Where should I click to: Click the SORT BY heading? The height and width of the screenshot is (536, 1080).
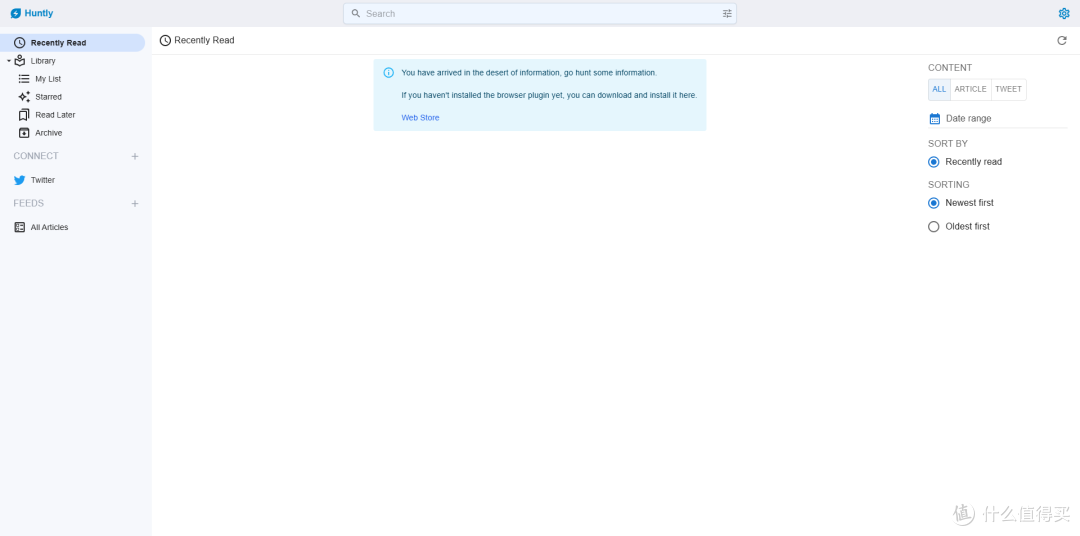pyautogui.click(x=948, y=144)
